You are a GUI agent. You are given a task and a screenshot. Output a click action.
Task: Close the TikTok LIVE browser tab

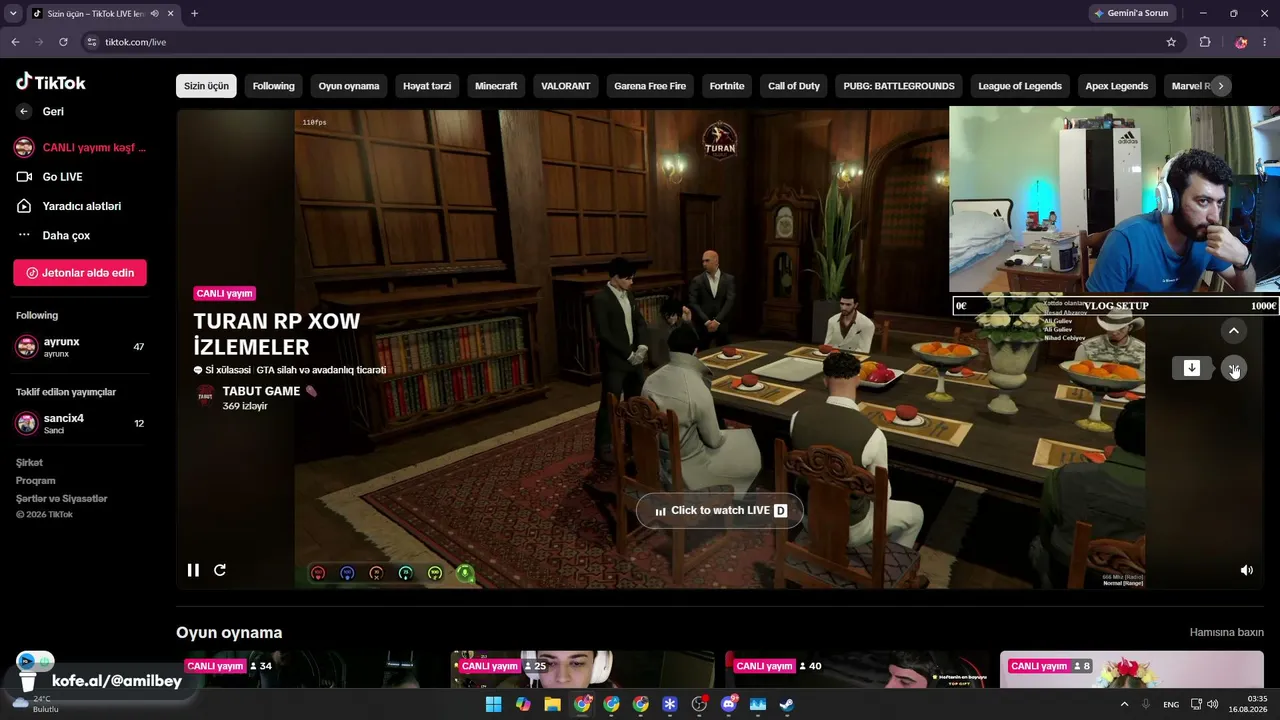[x=170, y=13]
